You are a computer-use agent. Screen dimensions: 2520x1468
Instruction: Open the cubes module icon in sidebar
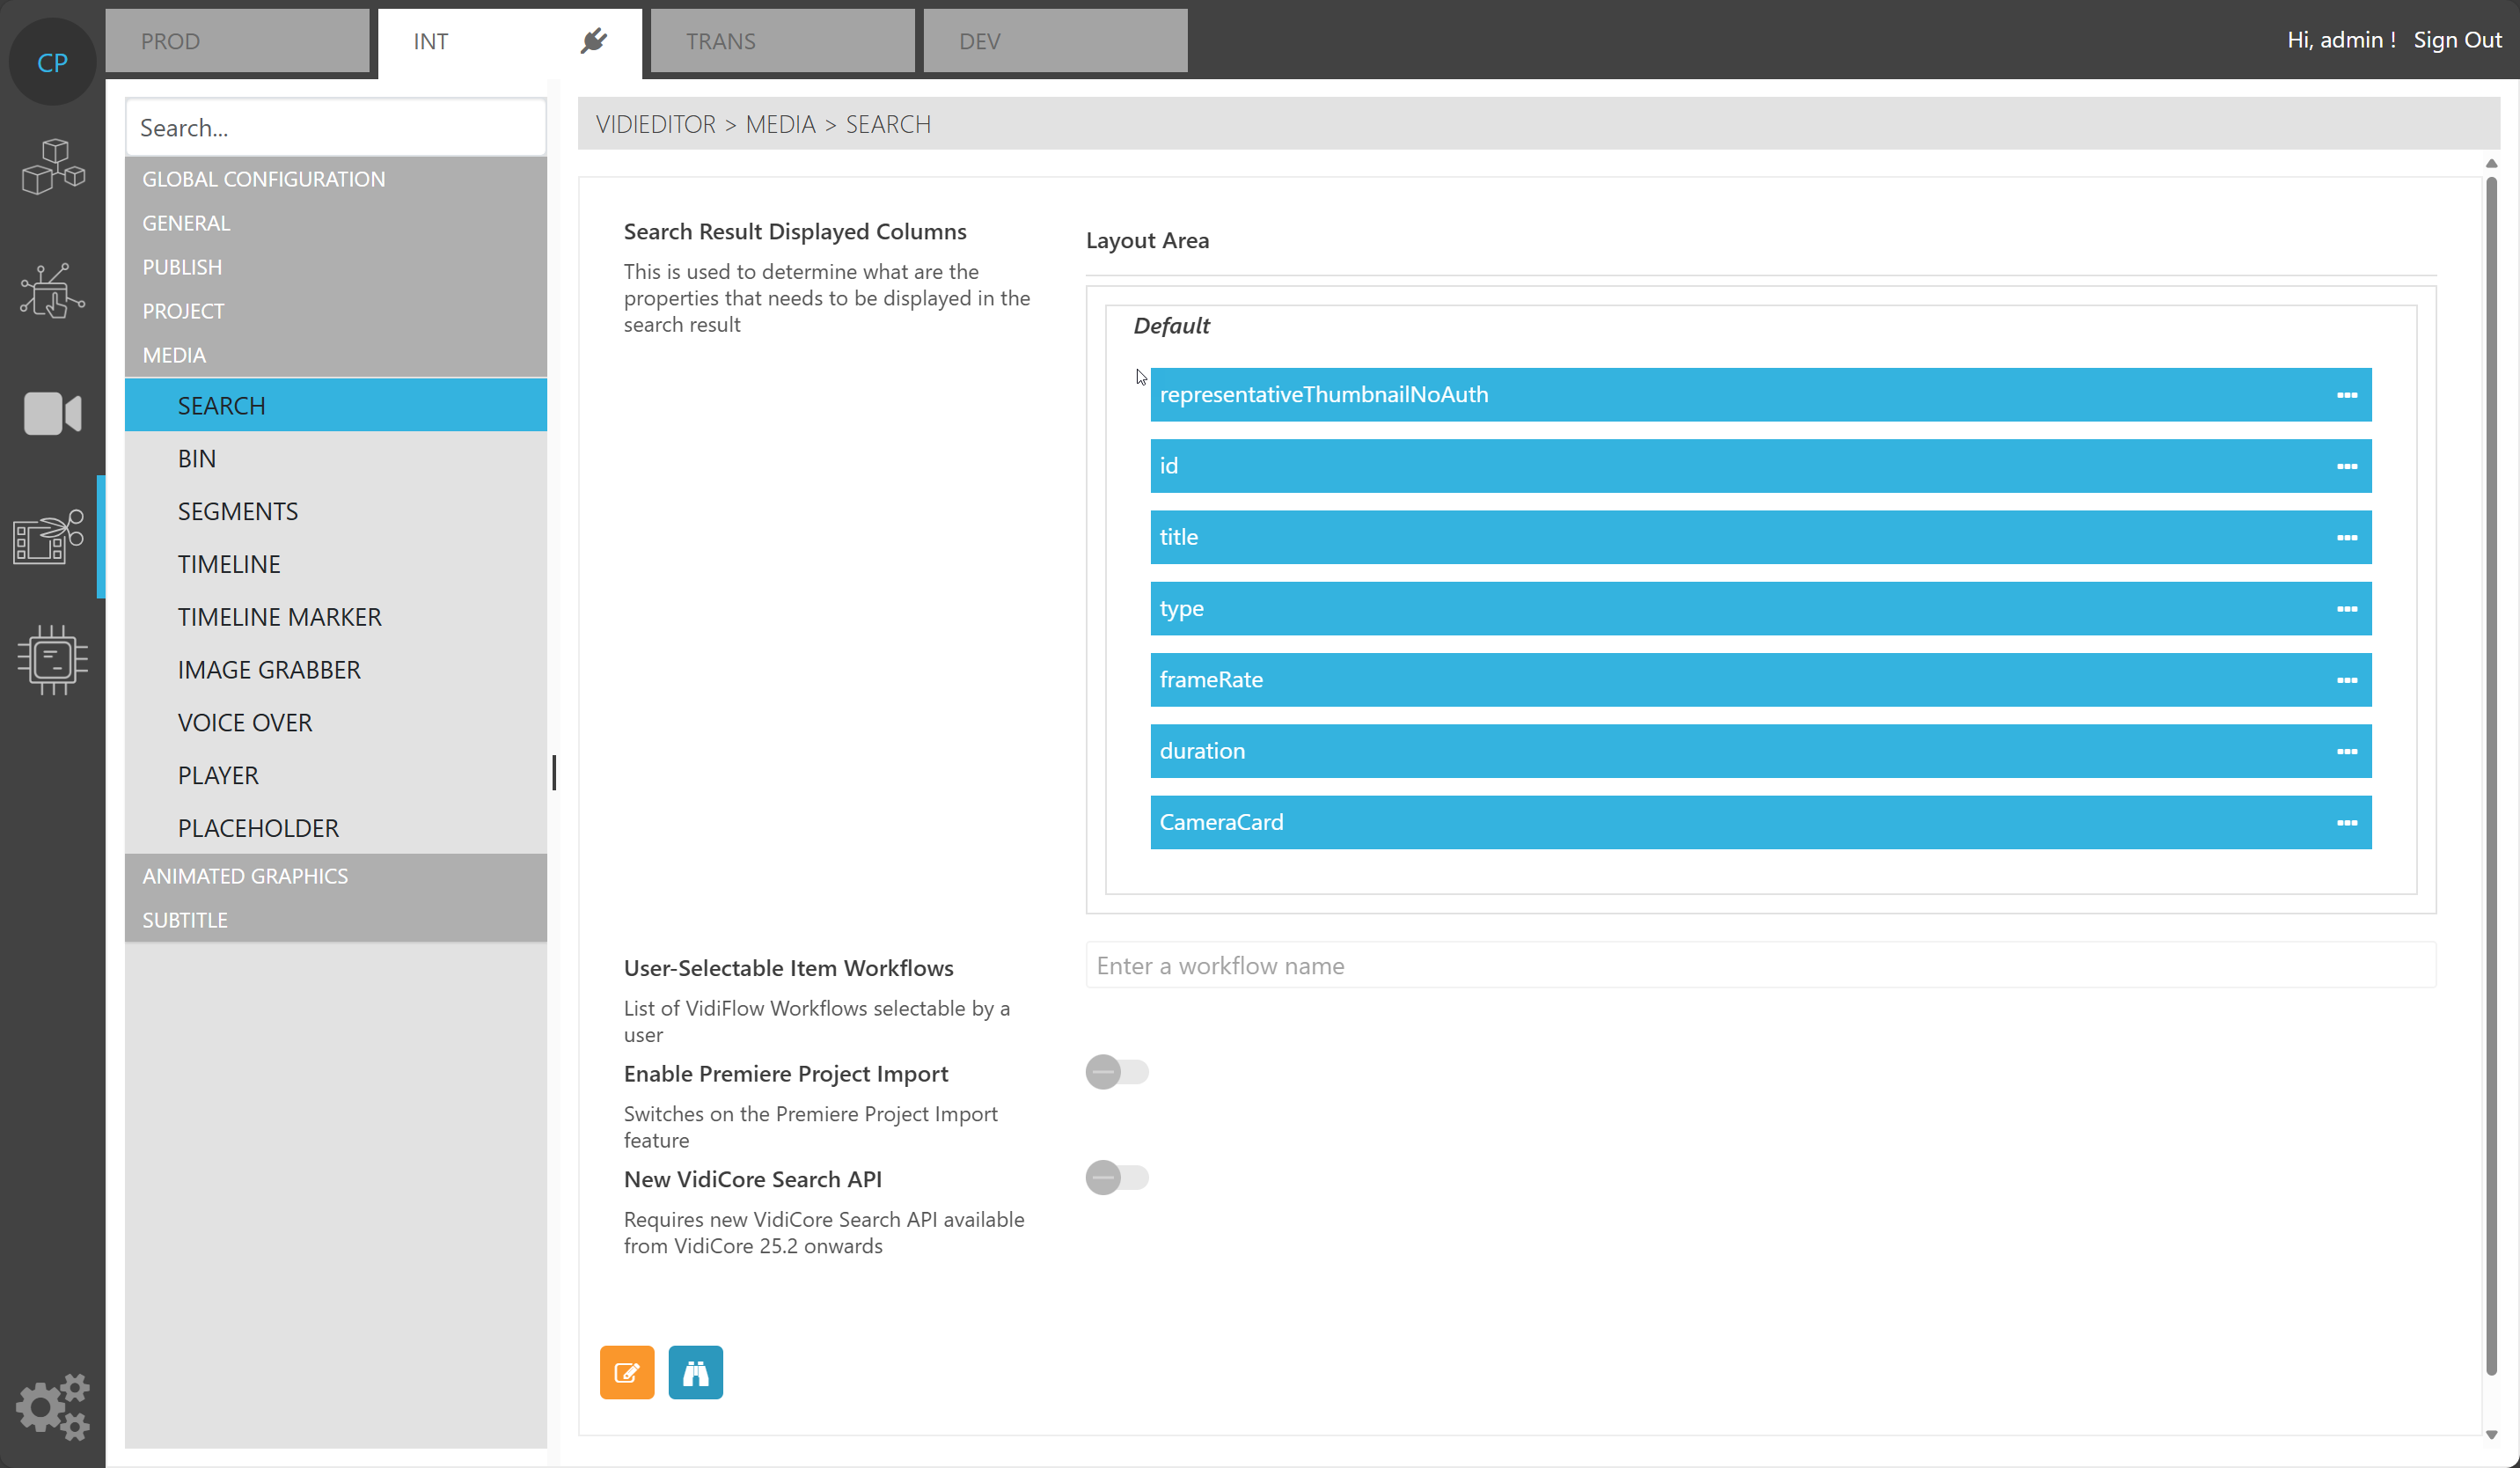tap(52, 166)
